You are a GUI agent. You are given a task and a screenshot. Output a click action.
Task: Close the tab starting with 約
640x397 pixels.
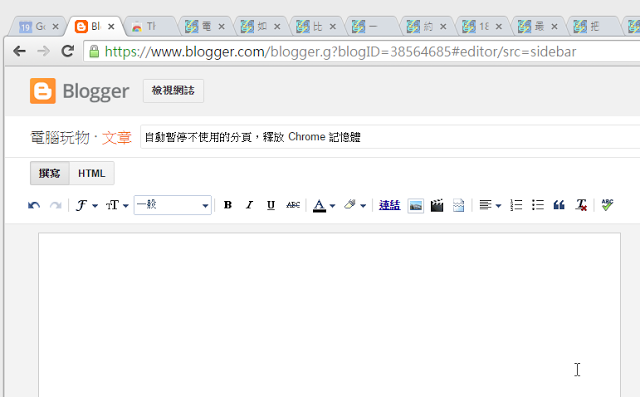point(443,27)
